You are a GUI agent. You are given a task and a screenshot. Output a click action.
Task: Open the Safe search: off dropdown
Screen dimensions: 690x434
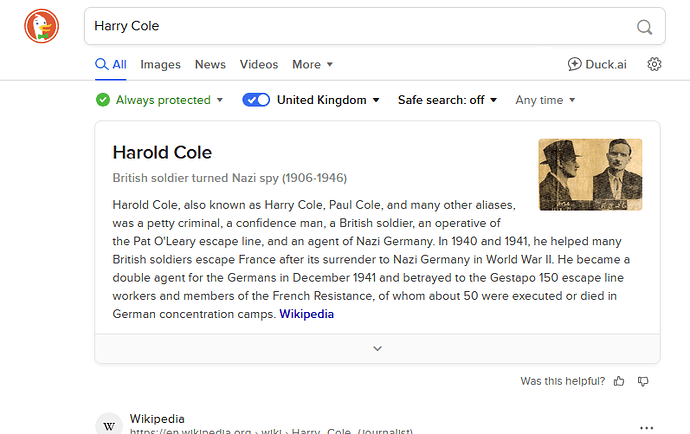tap(448, 100)
